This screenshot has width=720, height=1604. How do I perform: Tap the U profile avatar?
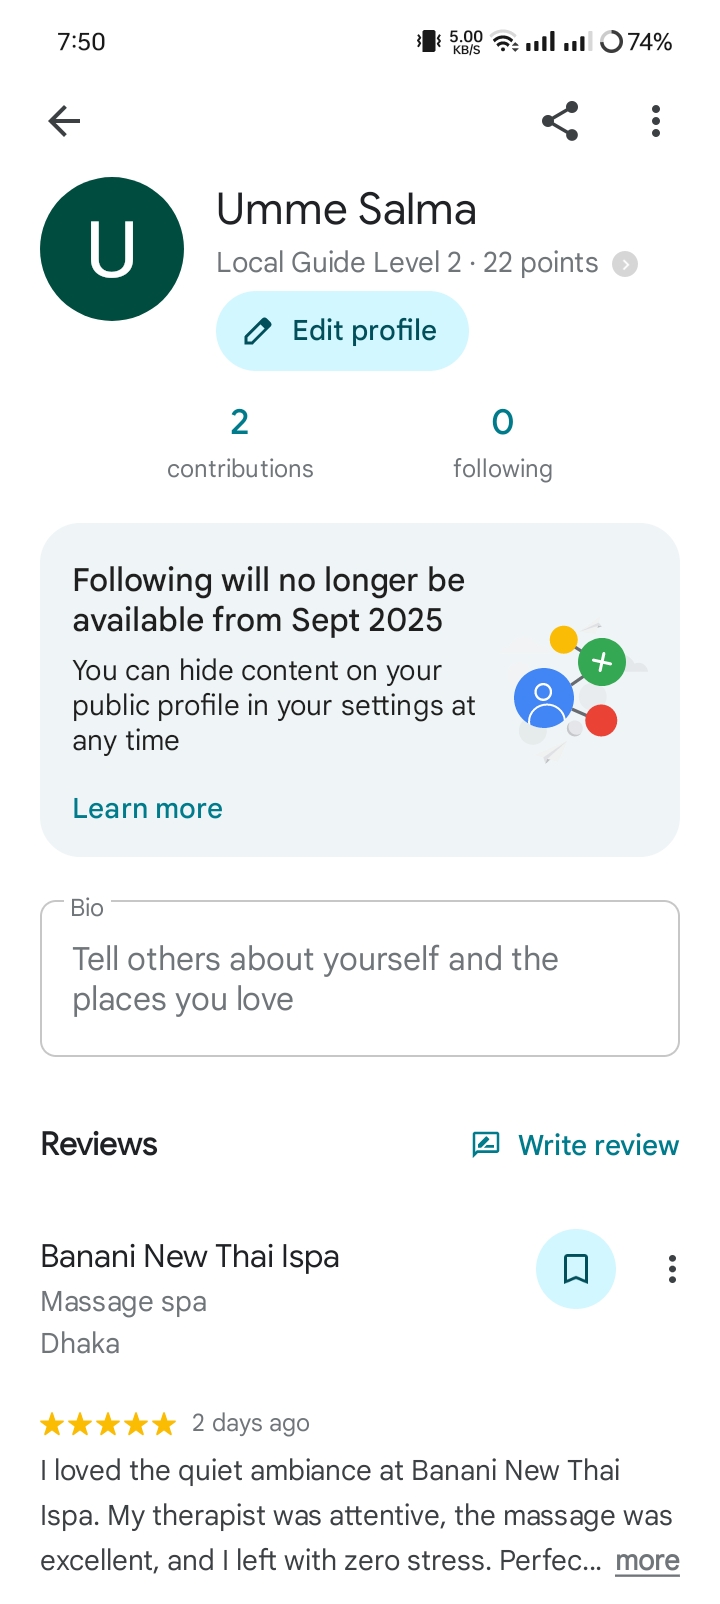[112, 249]
